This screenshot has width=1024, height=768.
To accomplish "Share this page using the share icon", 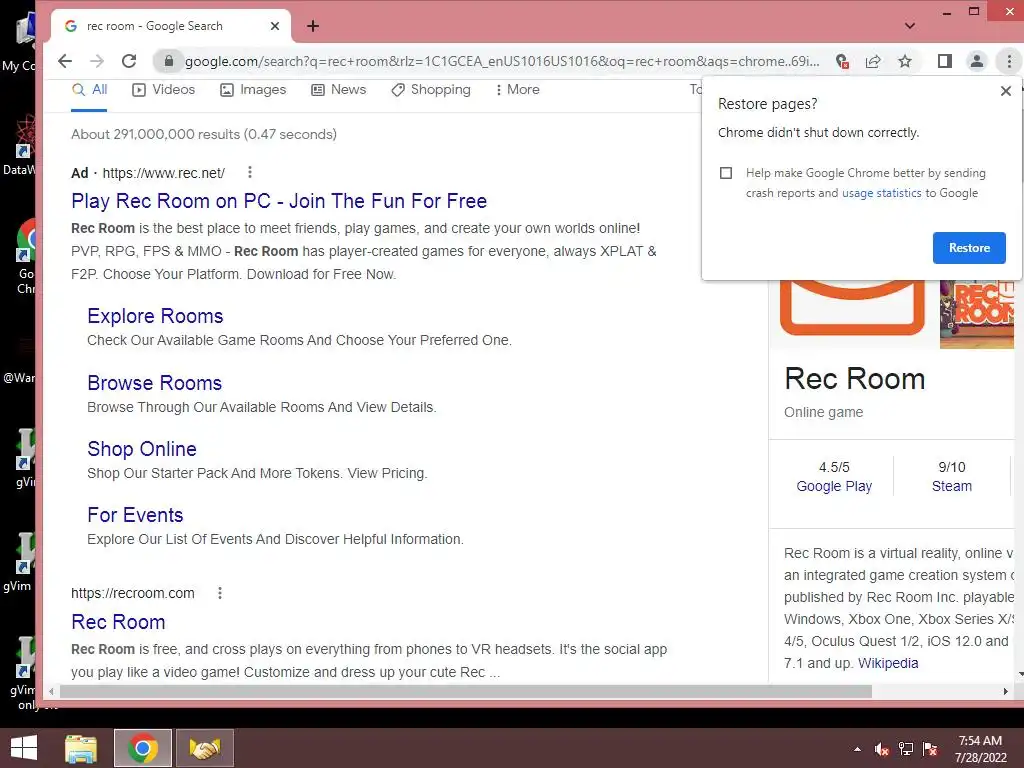I will pyautogui.click(x=873, y=61).
